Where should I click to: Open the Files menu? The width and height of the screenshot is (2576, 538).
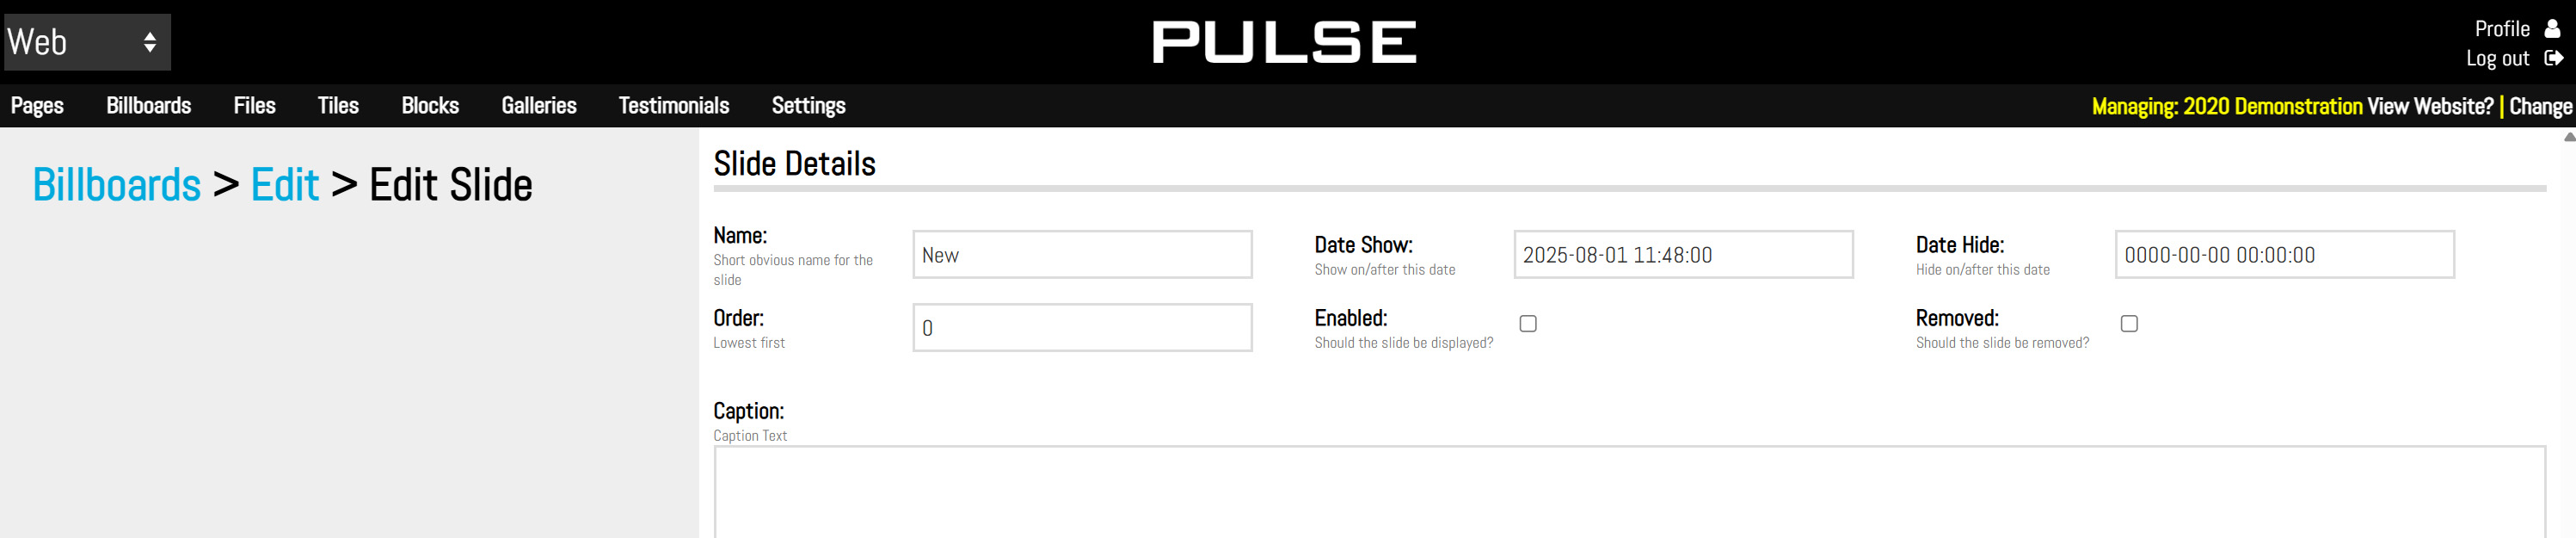point(255,106)
